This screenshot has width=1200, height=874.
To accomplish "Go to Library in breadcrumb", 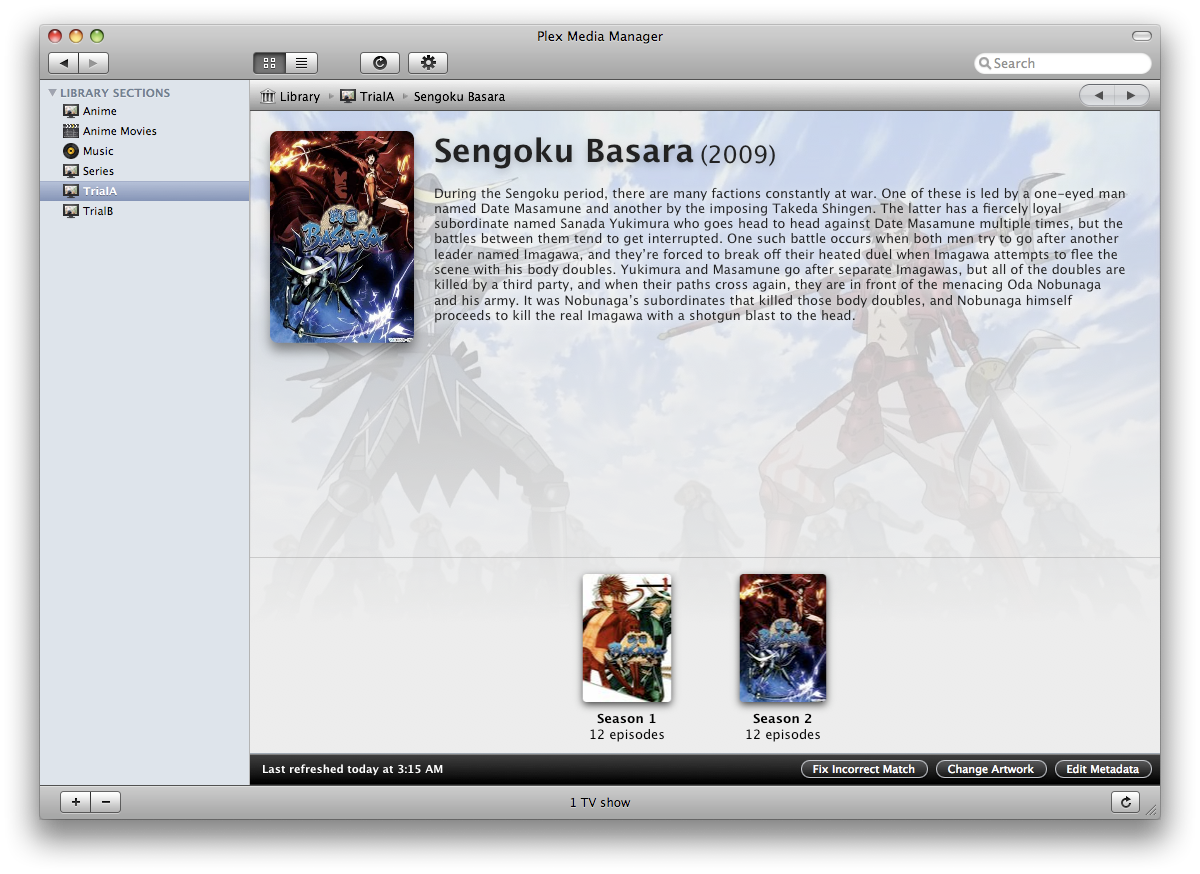I will pyautogui.click(x=300, y=97).
